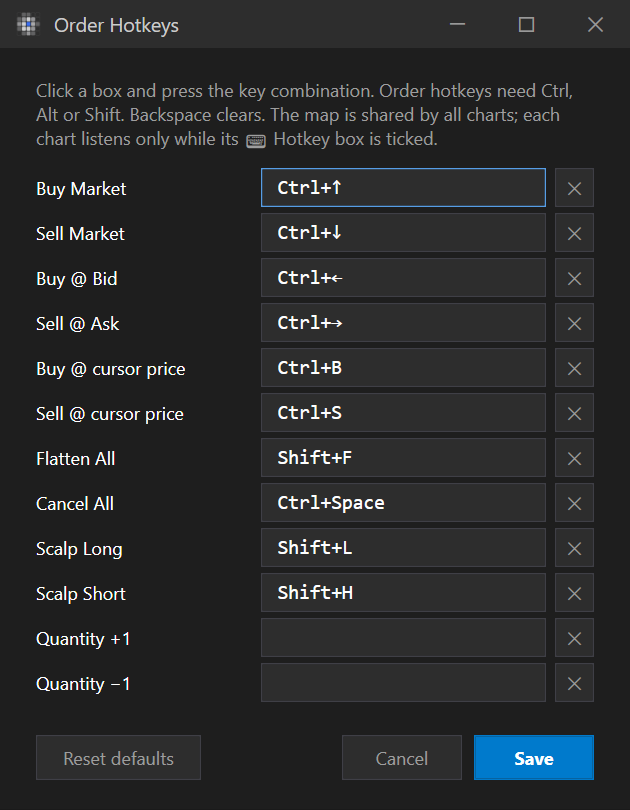Click the "Flatten All" label
The image size is (630, 810).
(75, 458)
